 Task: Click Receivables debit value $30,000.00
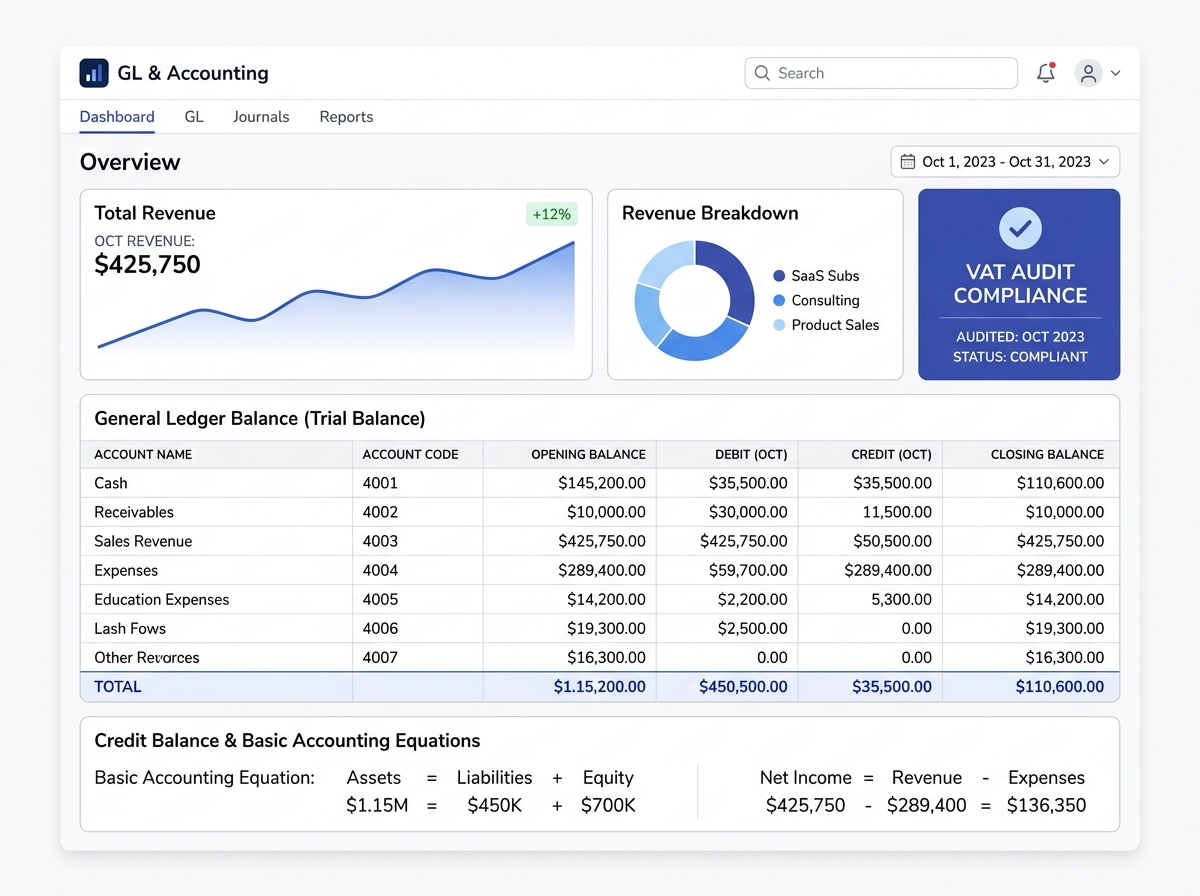point(748,512)
